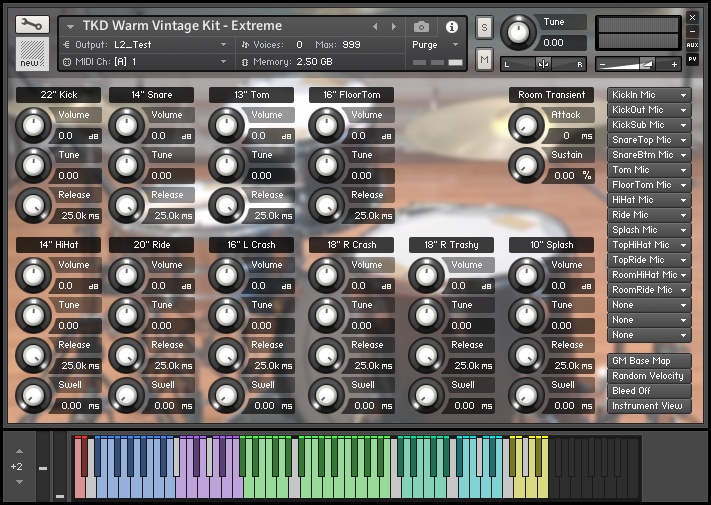Click the Room Transient Sustain value field

tap(571, 175)
